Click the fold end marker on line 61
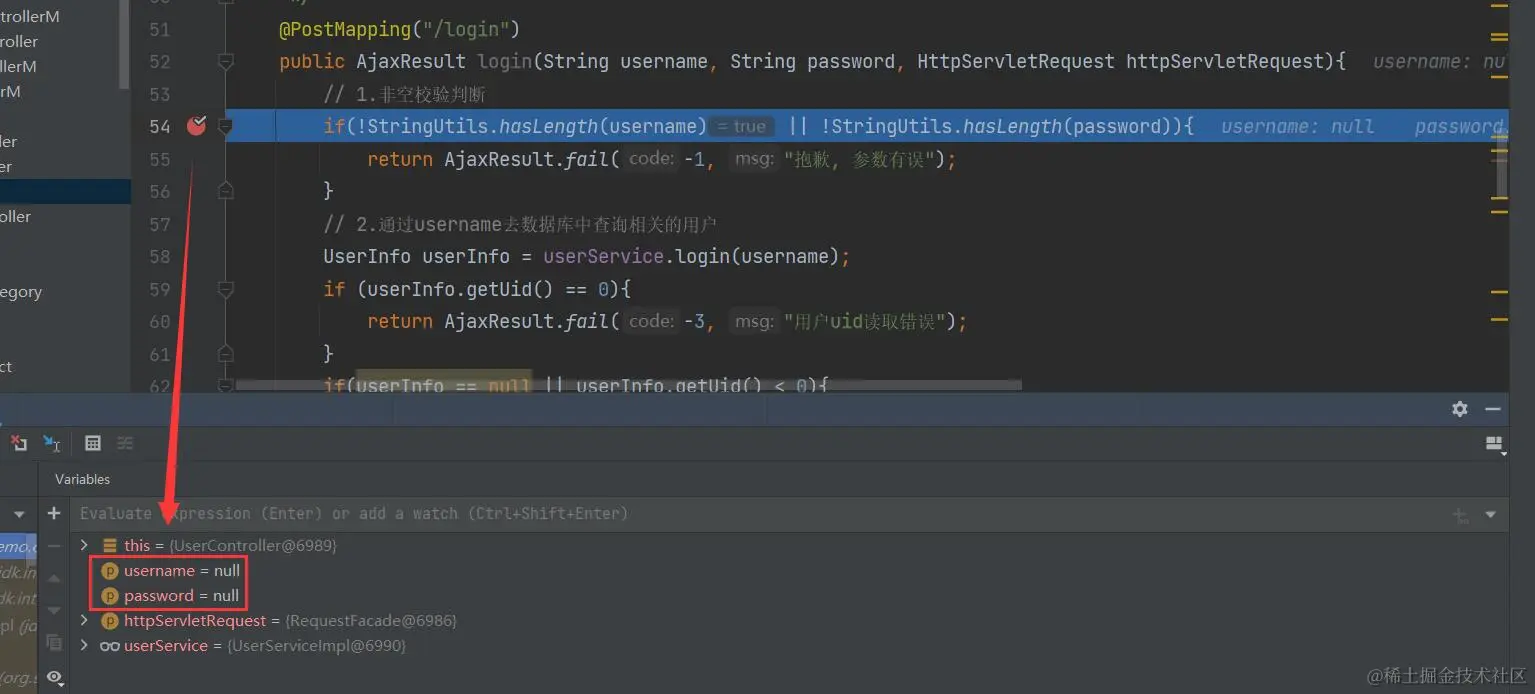The width and height of the screenshot is (1535, 694). (225, 353)
